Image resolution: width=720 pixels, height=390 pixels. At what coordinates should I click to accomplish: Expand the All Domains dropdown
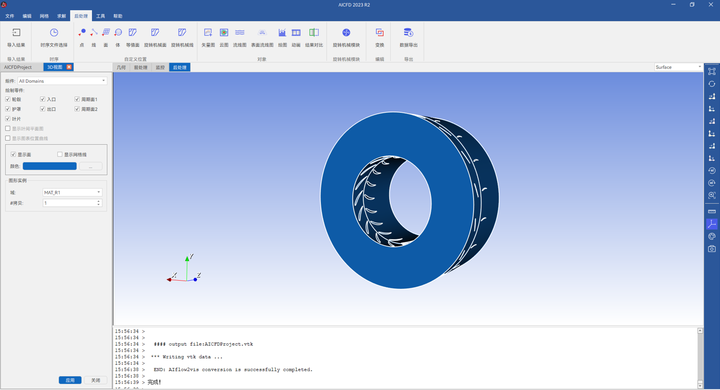[62, 81]
